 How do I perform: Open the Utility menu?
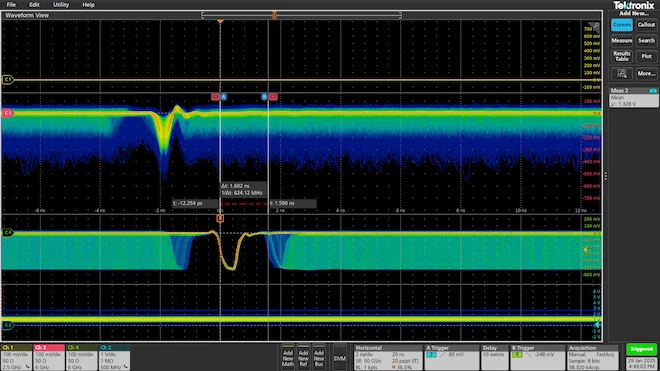tap(61, 5)
